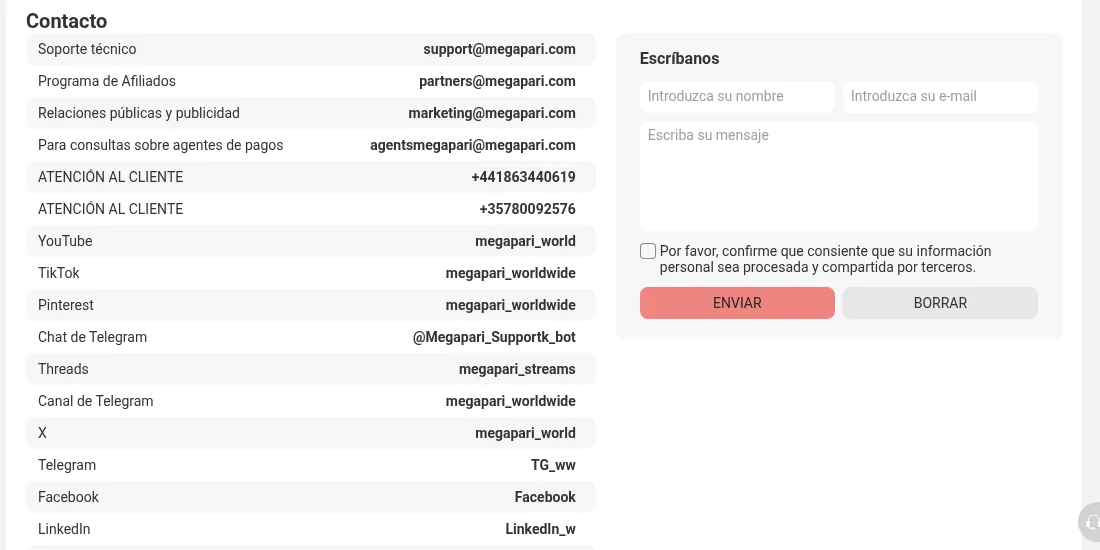The width and height of the screenshot is (1100, 550).
Task: Open the support@megapari.com email link
Action: pyautogui.click(x=499, y=49)
